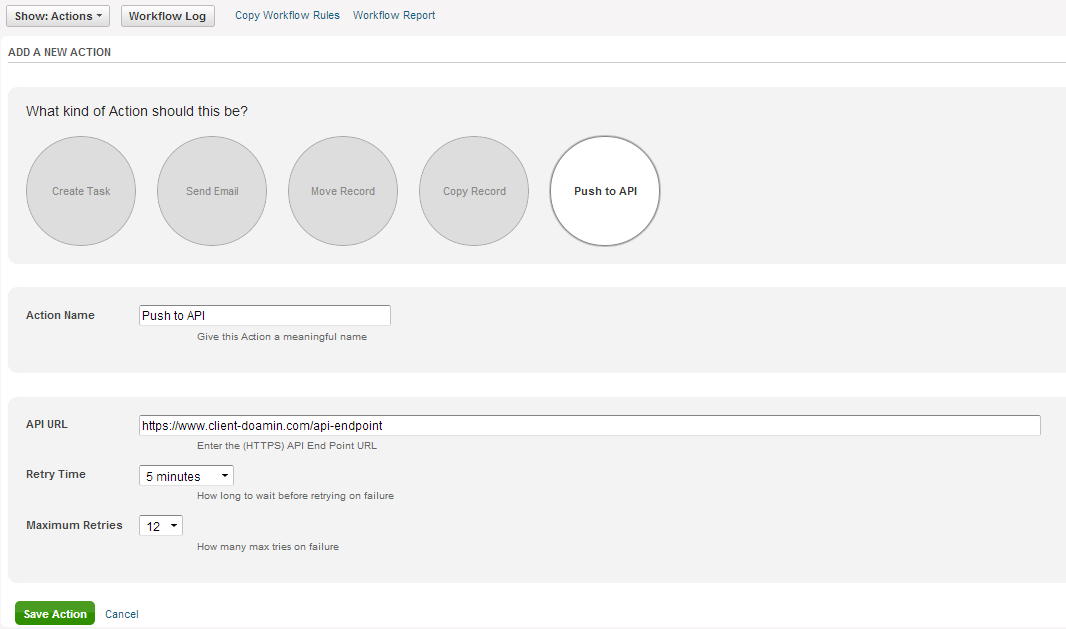
Task: Click the 'ADD A NEW ACTION' heading
Action: tap(59, 52)
